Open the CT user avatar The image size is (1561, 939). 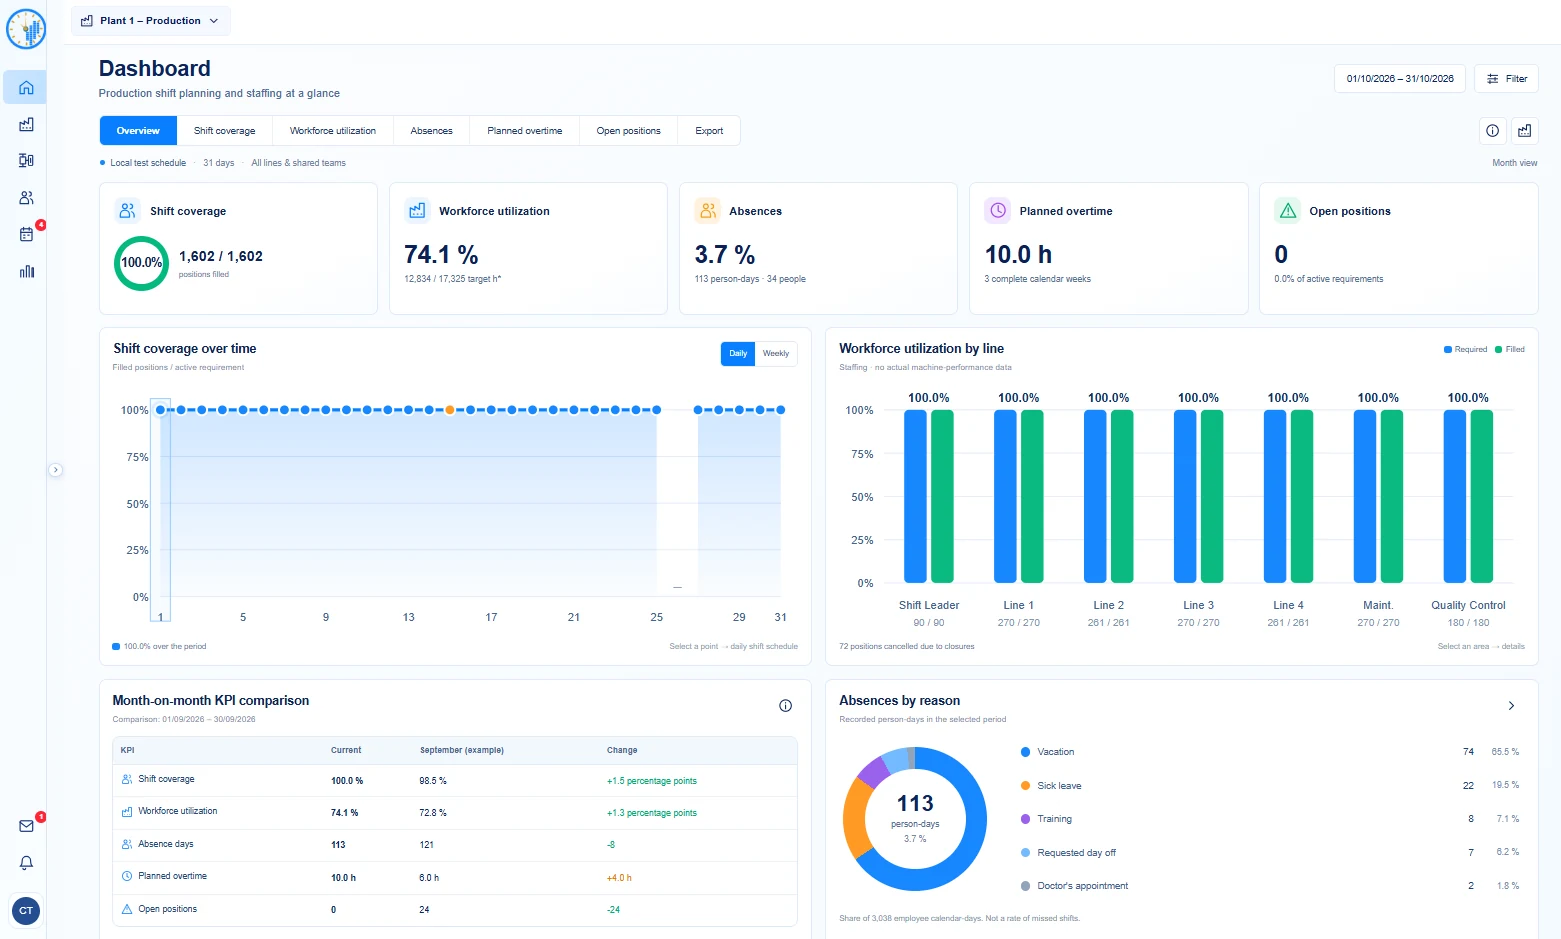click(26, 910)
